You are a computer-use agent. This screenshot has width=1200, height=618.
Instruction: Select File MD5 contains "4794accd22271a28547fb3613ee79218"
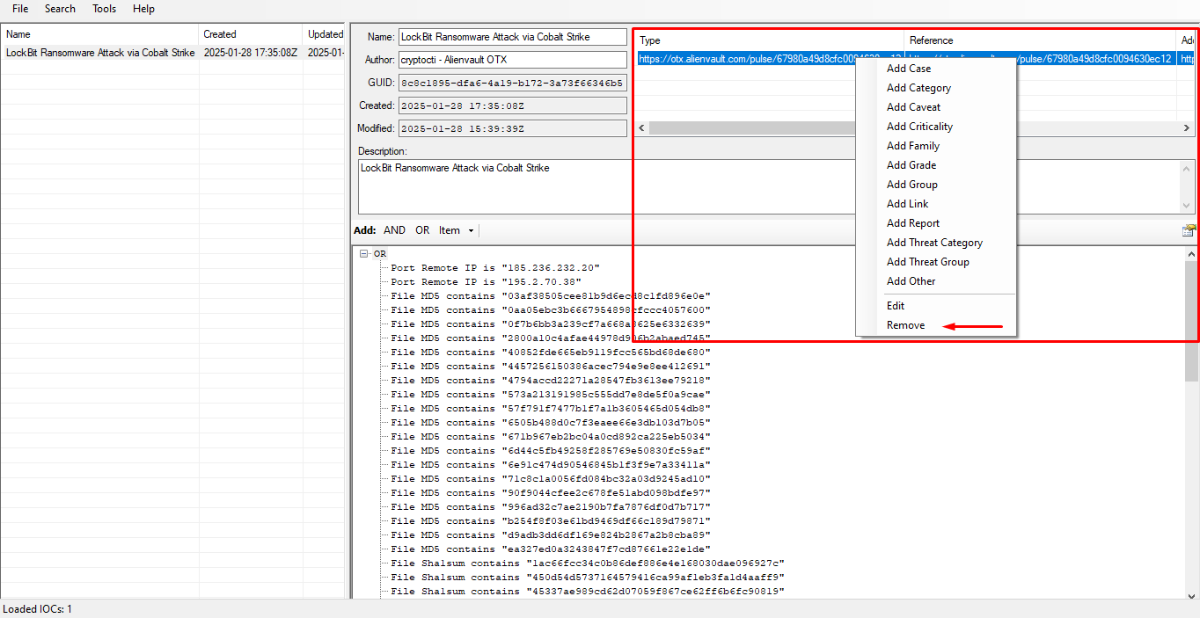click(x=551, y=380)
